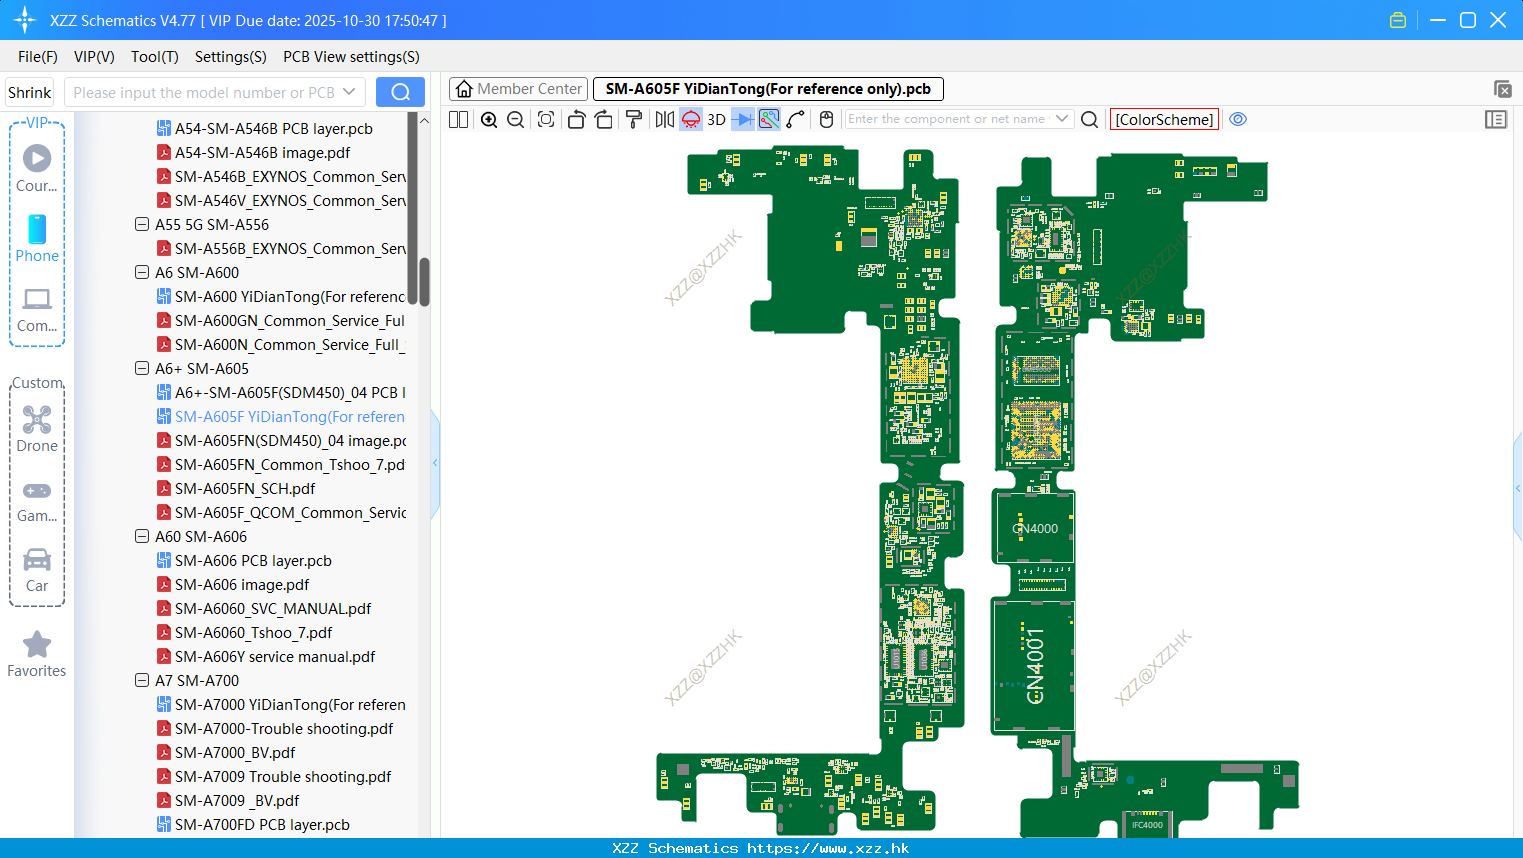
Task: Open PCB View settings(S) menu
Action: click(x=351, y=57)
